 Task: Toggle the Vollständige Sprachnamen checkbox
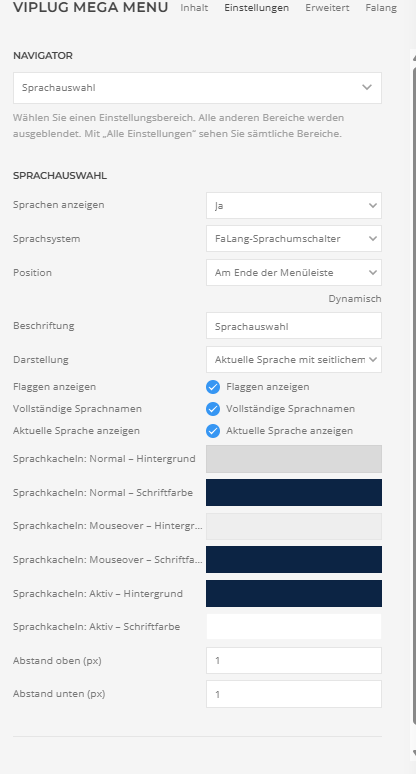pyautogui.click(x=213, y=409)
